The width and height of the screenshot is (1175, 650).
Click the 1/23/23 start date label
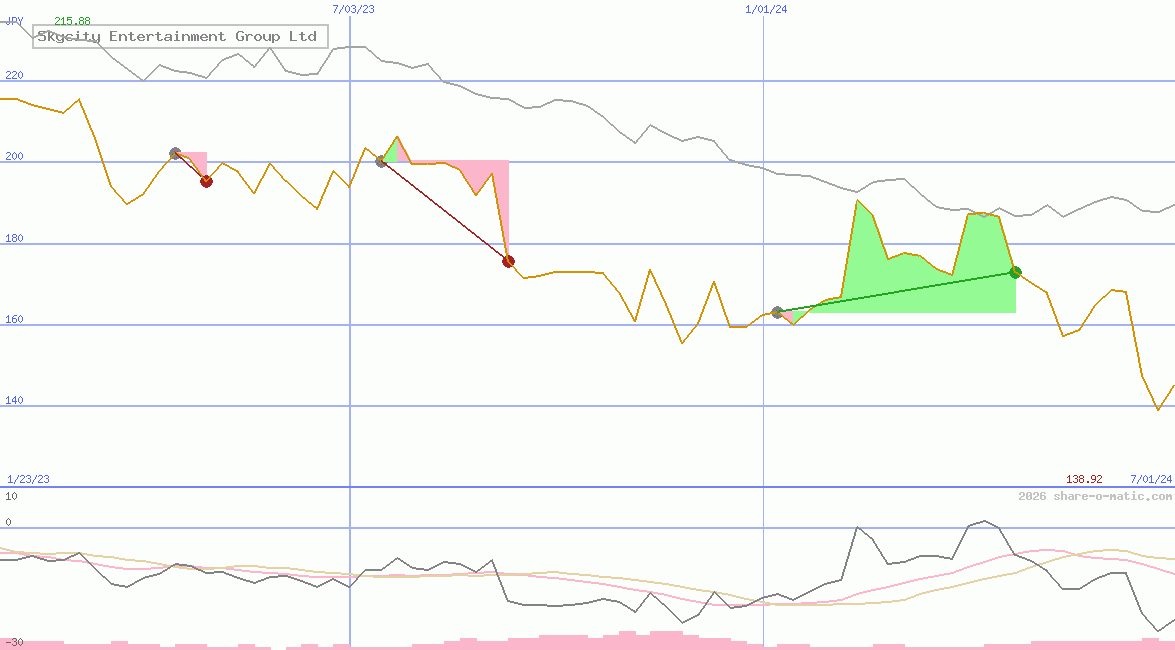(x=28, y=479)
